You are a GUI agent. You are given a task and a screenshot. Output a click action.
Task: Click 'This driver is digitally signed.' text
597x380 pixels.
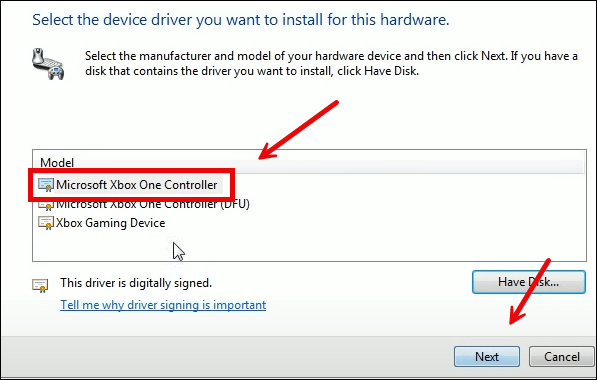click(x=136, y=283)
